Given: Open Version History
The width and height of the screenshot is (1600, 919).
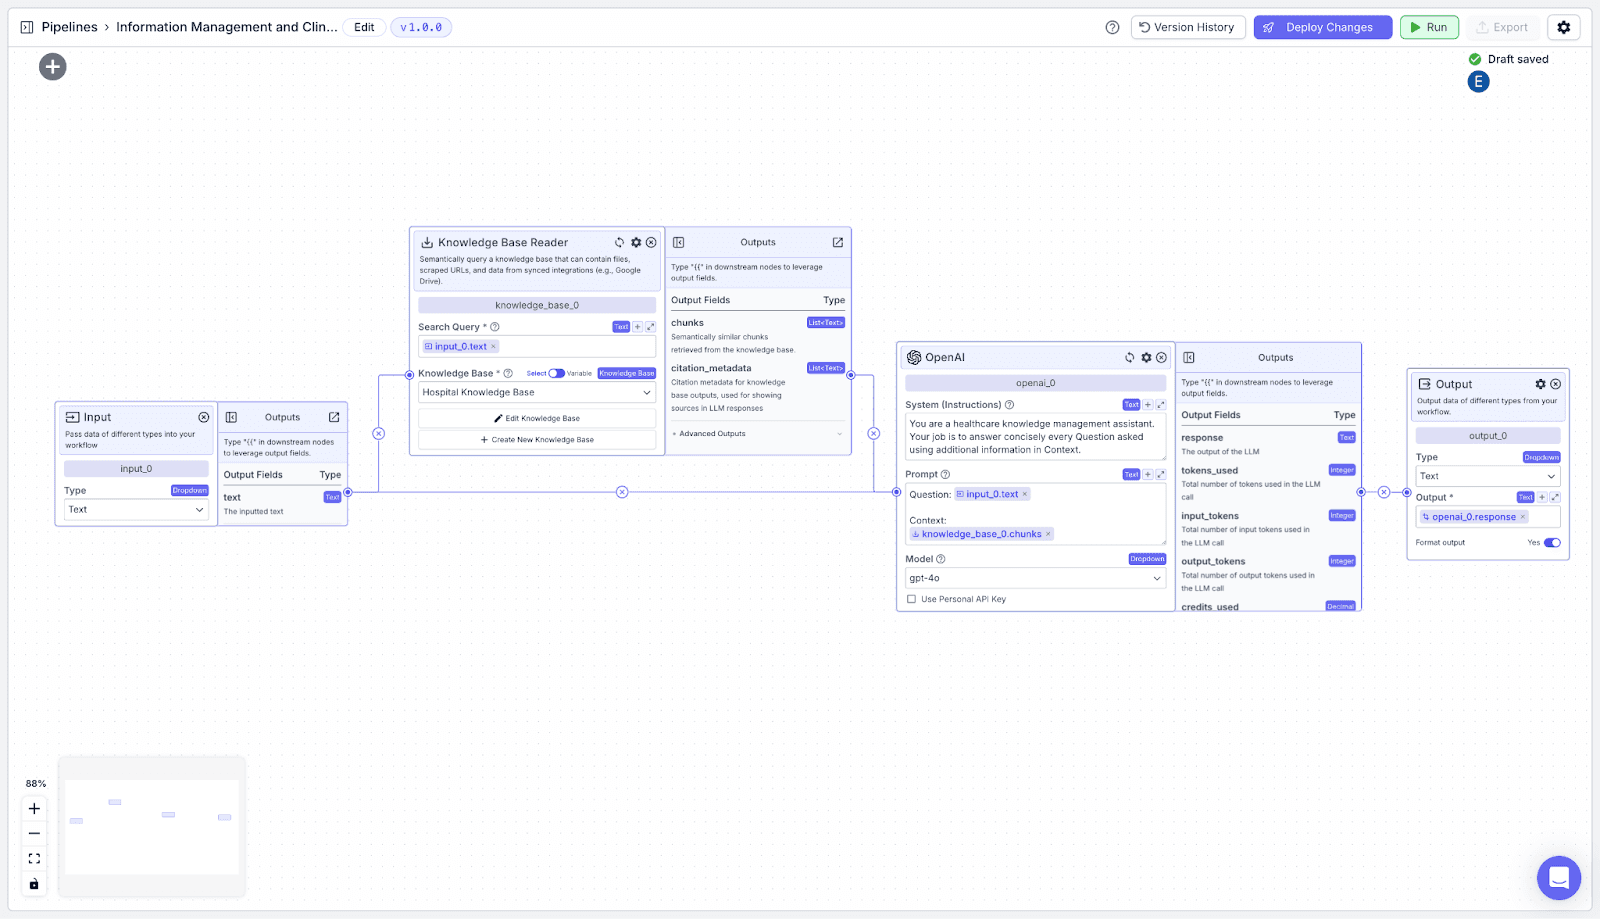Looking at the screenshot, I should [1188, 27].
